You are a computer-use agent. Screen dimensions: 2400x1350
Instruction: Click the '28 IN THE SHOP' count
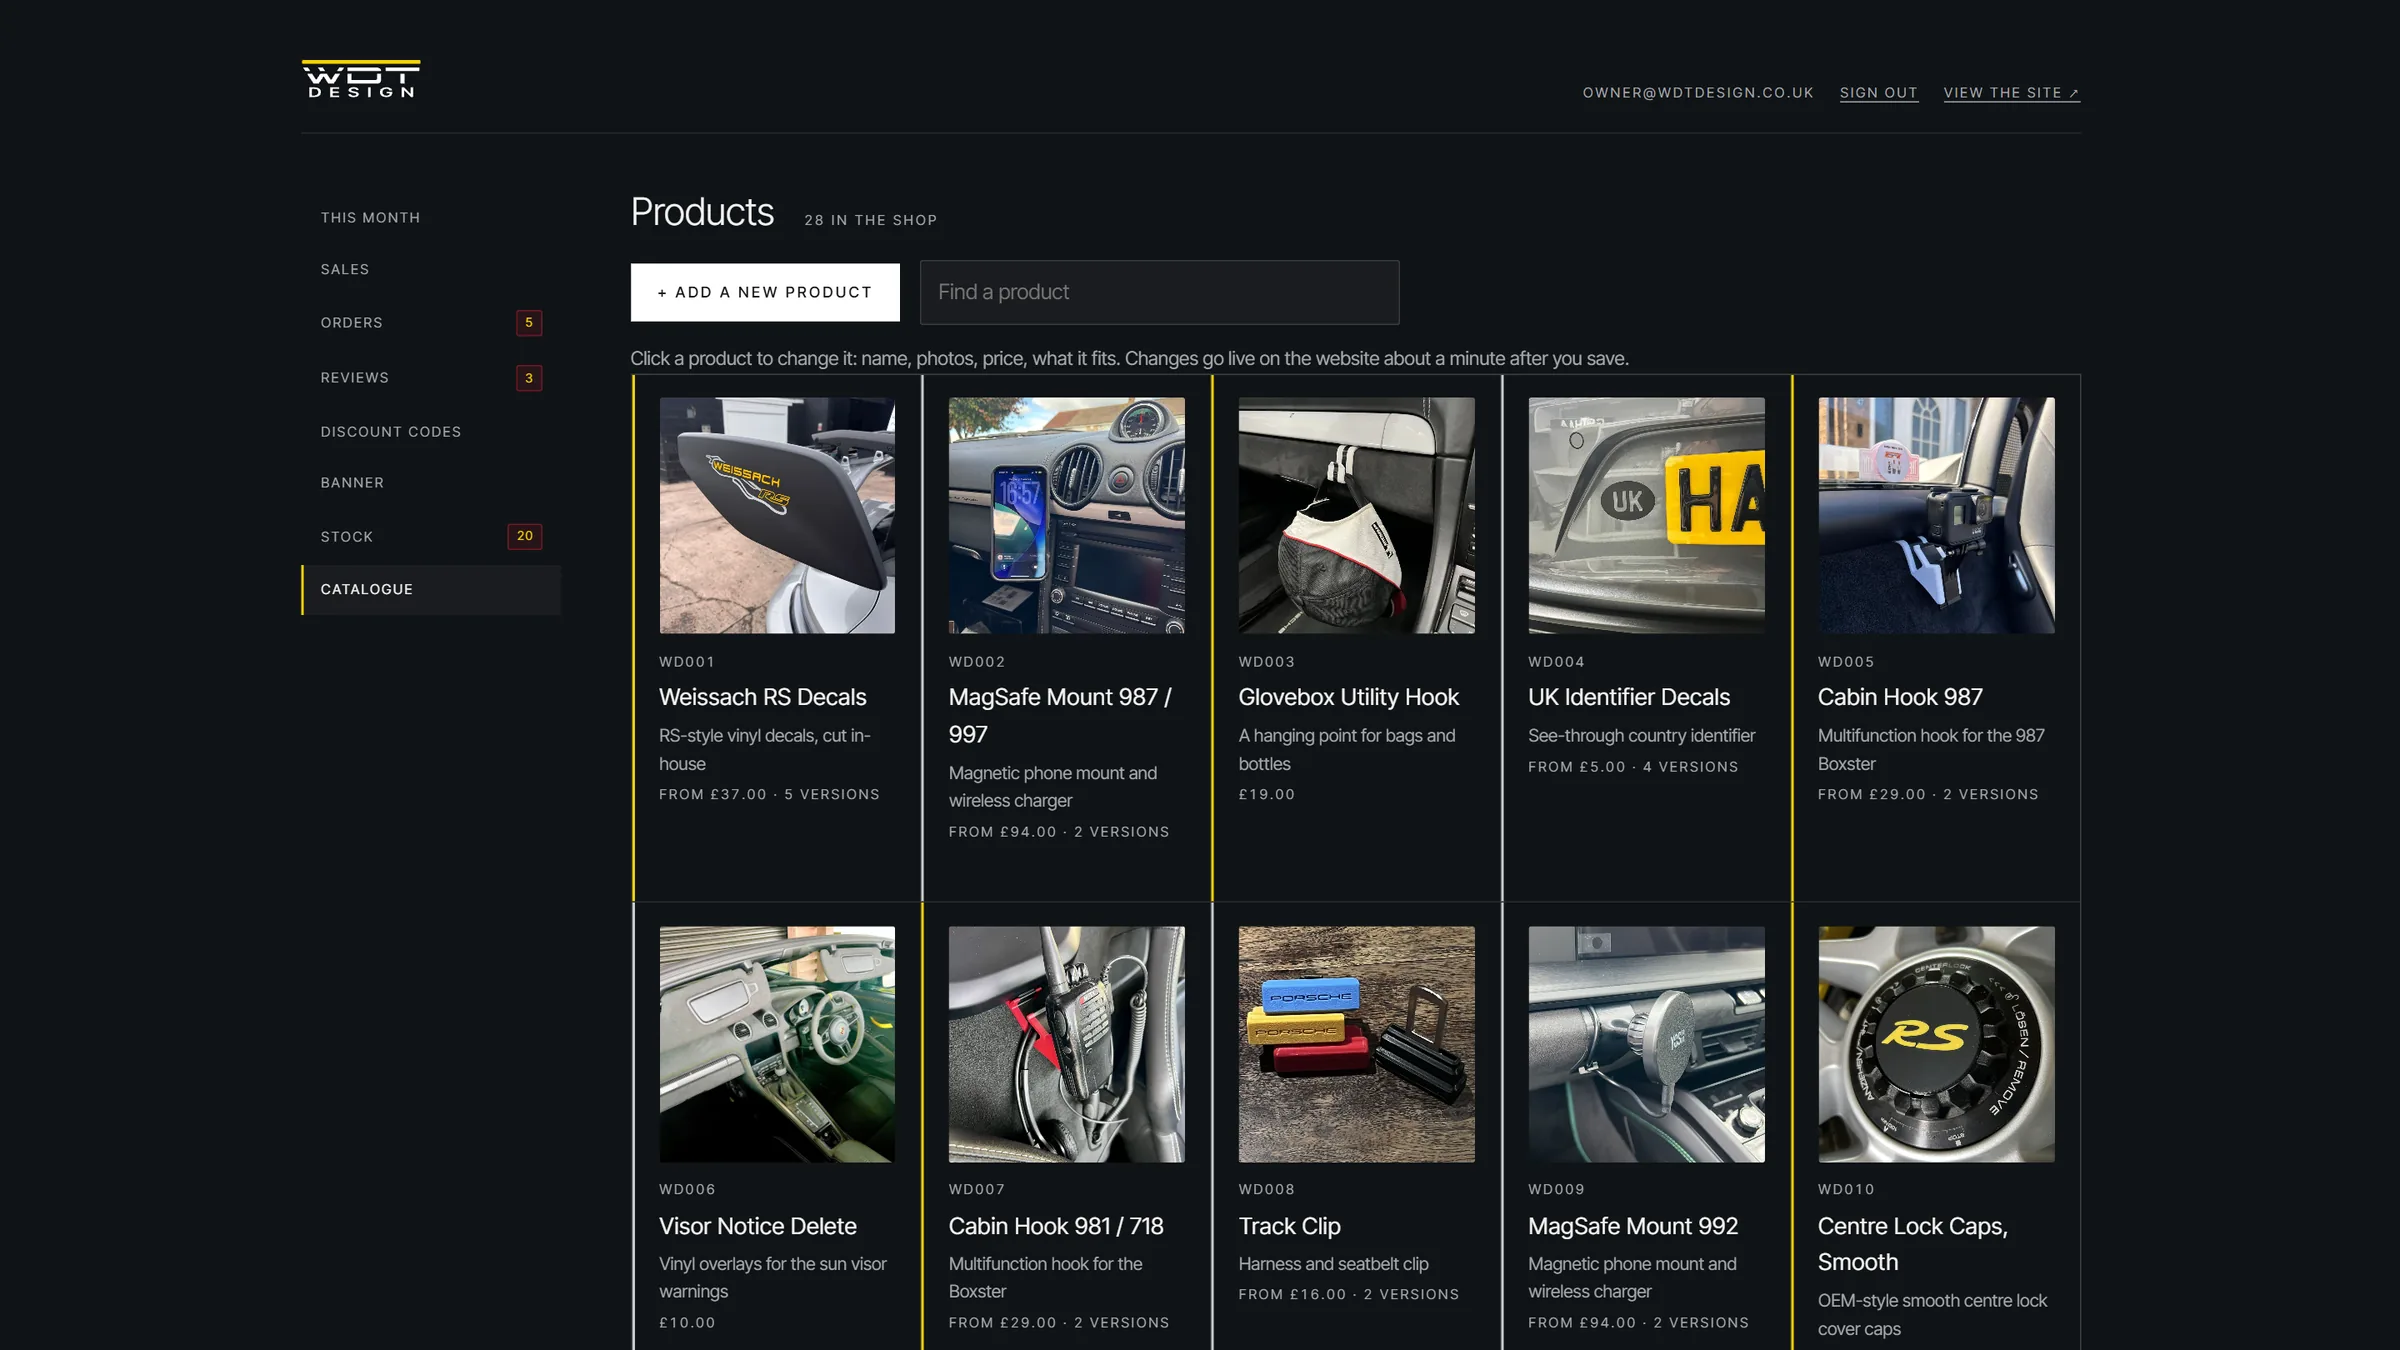coord(870,220)
